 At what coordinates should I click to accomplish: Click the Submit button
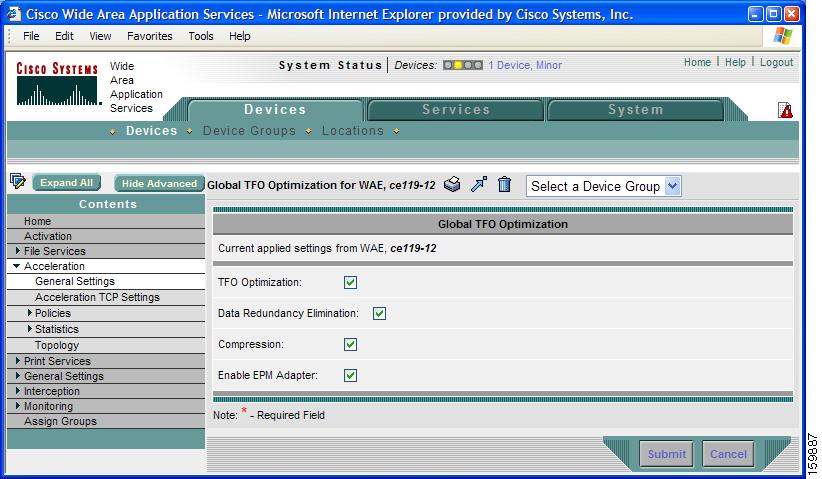point(666,454)
